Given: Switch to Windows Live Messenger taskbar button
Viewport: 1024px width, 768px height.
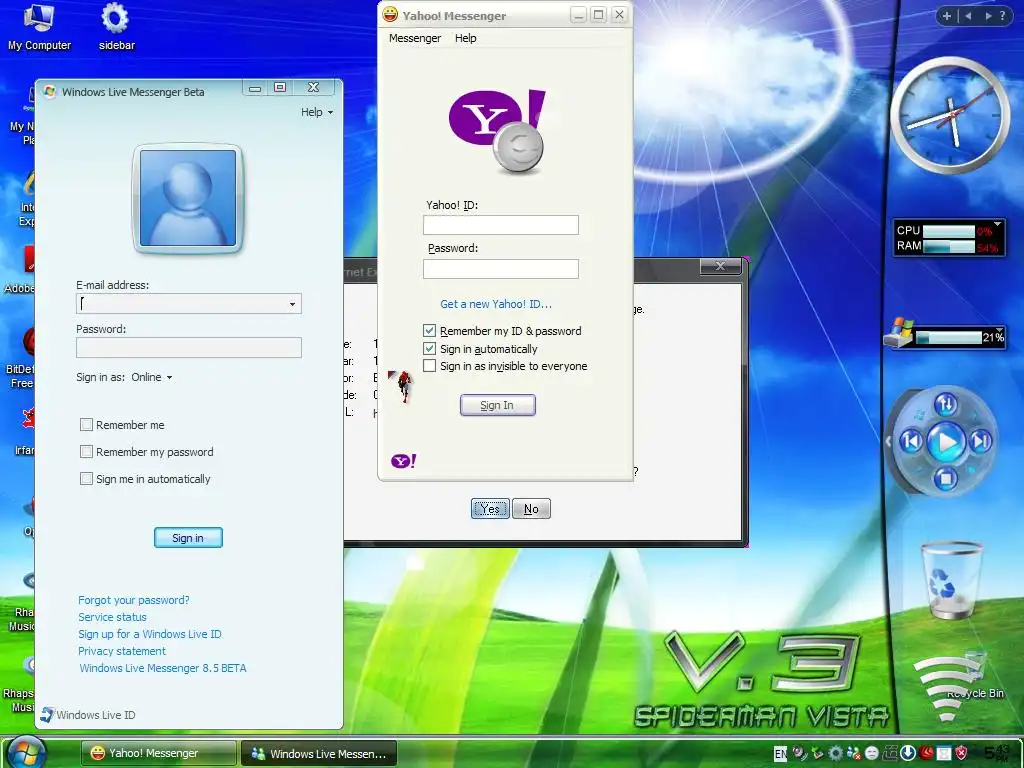Looking at the screenshot, I should coord(319,753).
